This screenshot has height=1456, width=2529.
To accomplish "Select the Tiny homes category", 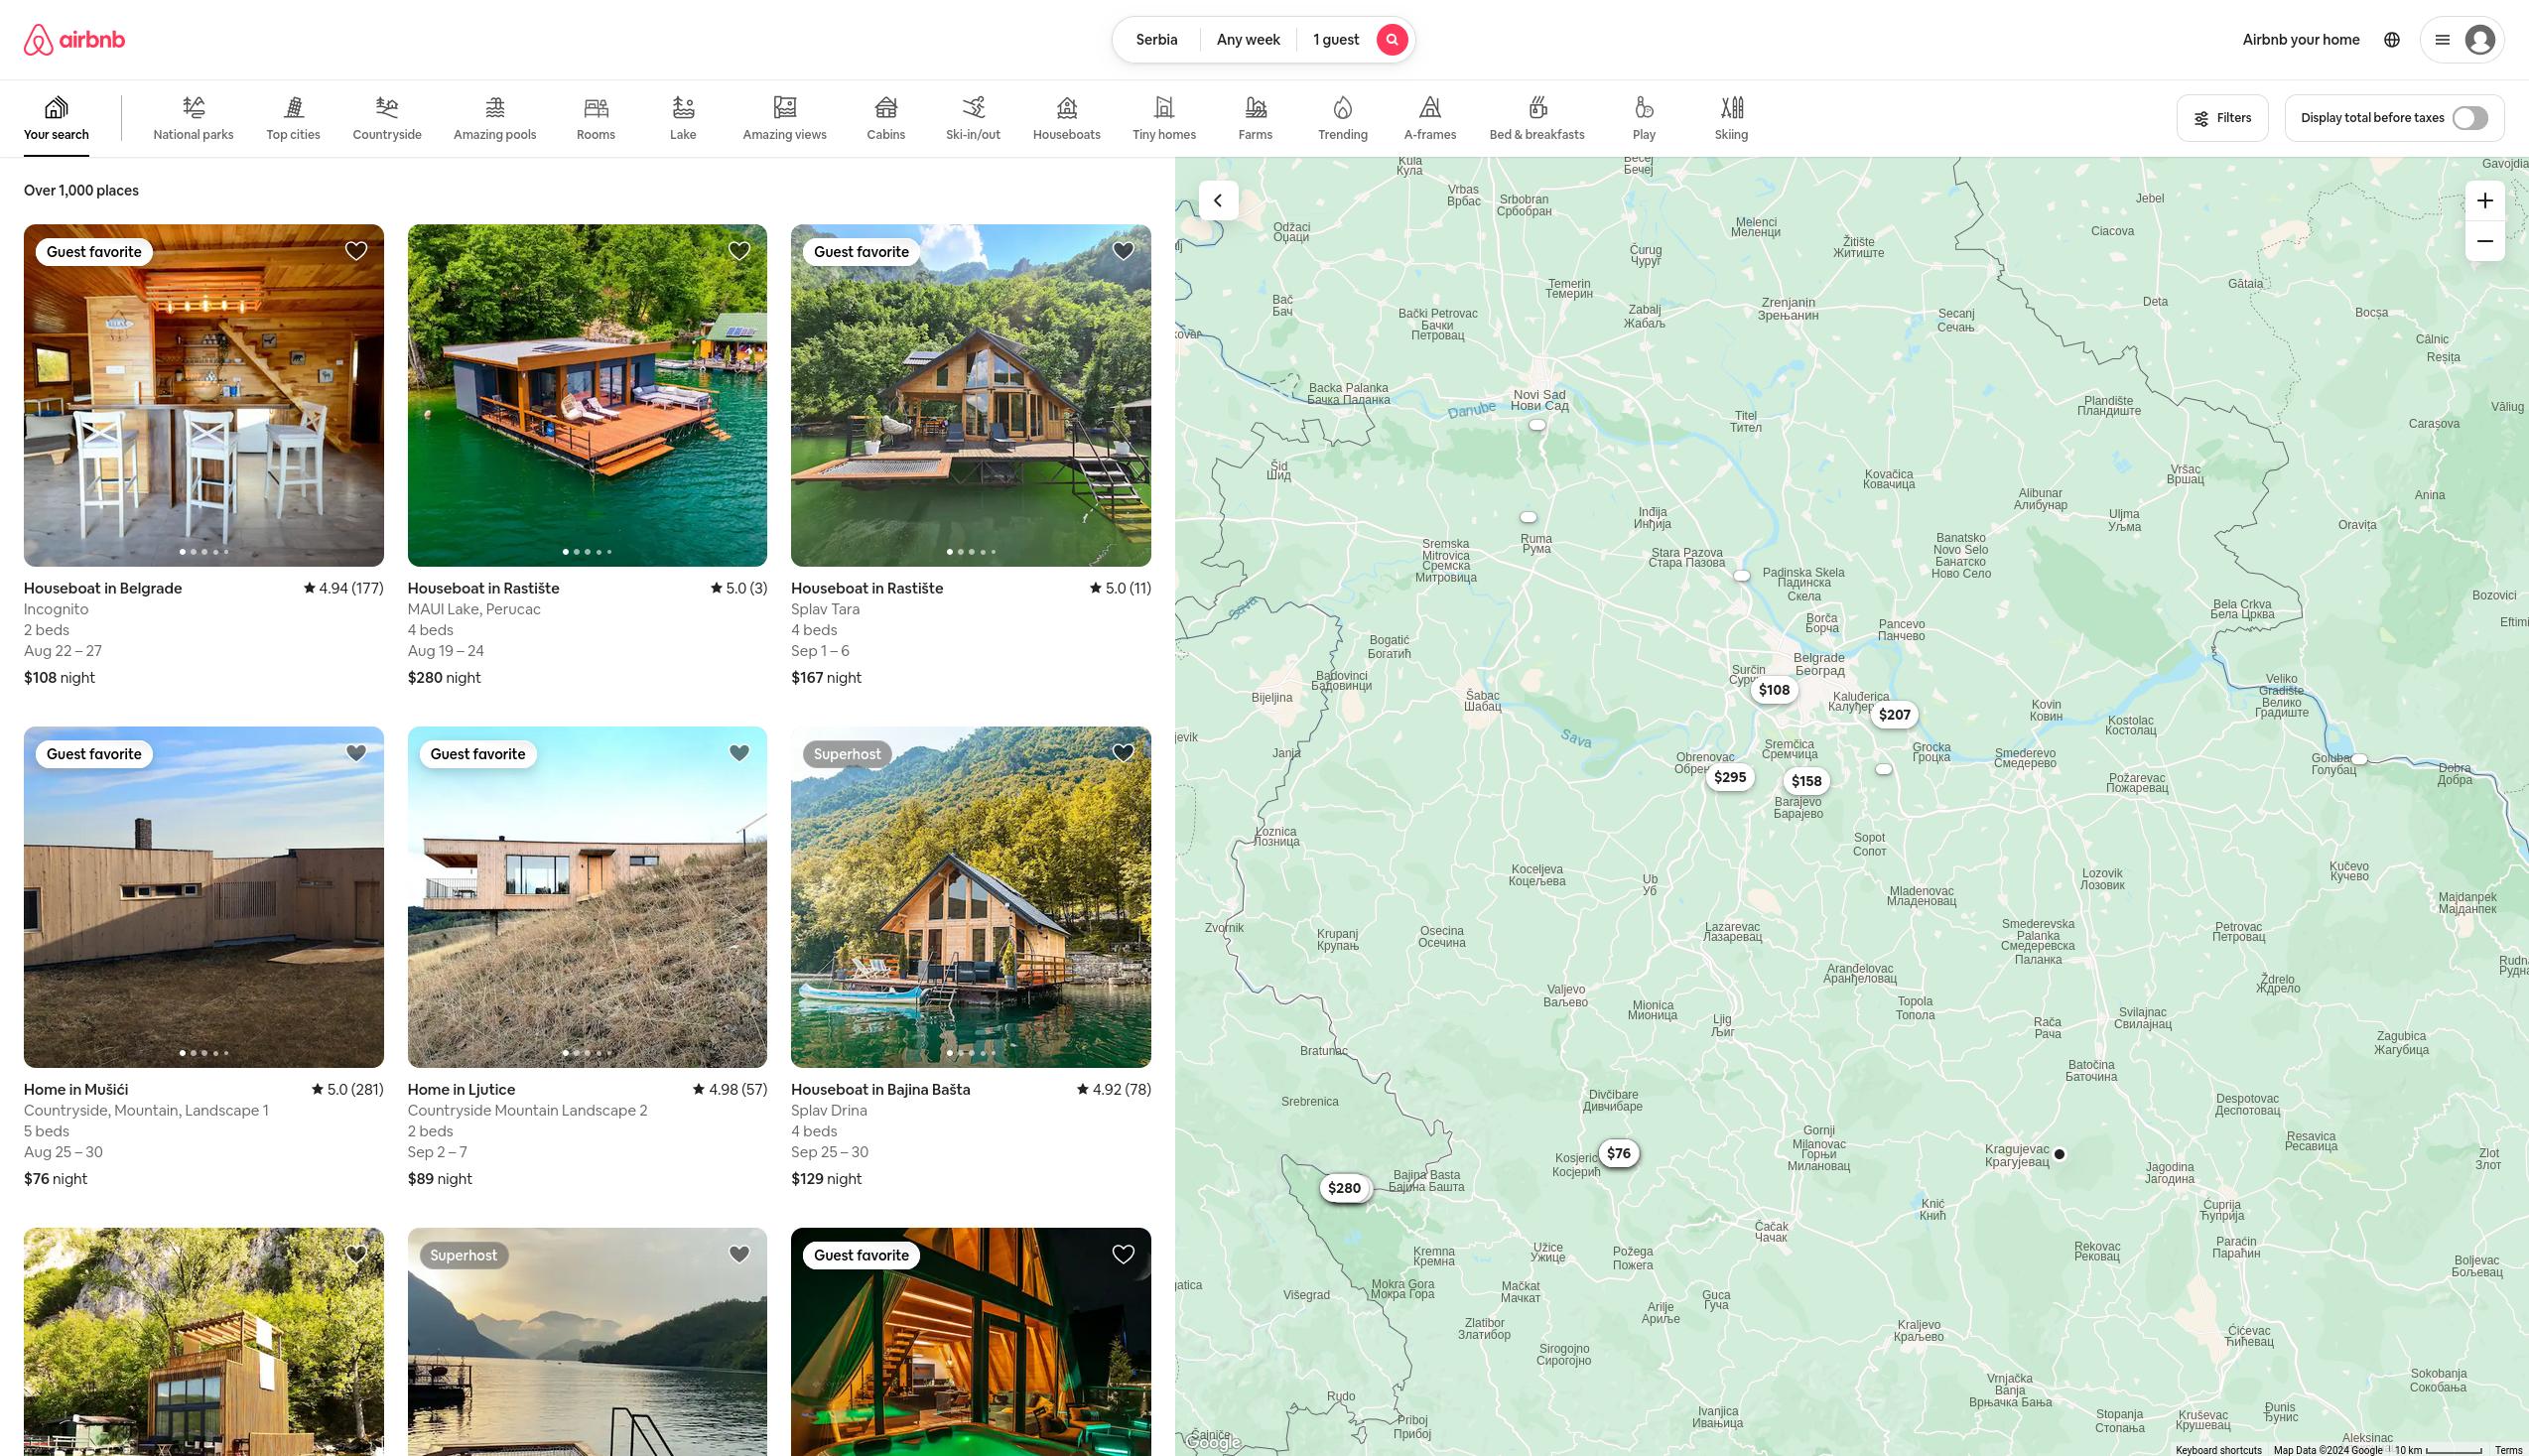I will click(x=1163, y=118).
